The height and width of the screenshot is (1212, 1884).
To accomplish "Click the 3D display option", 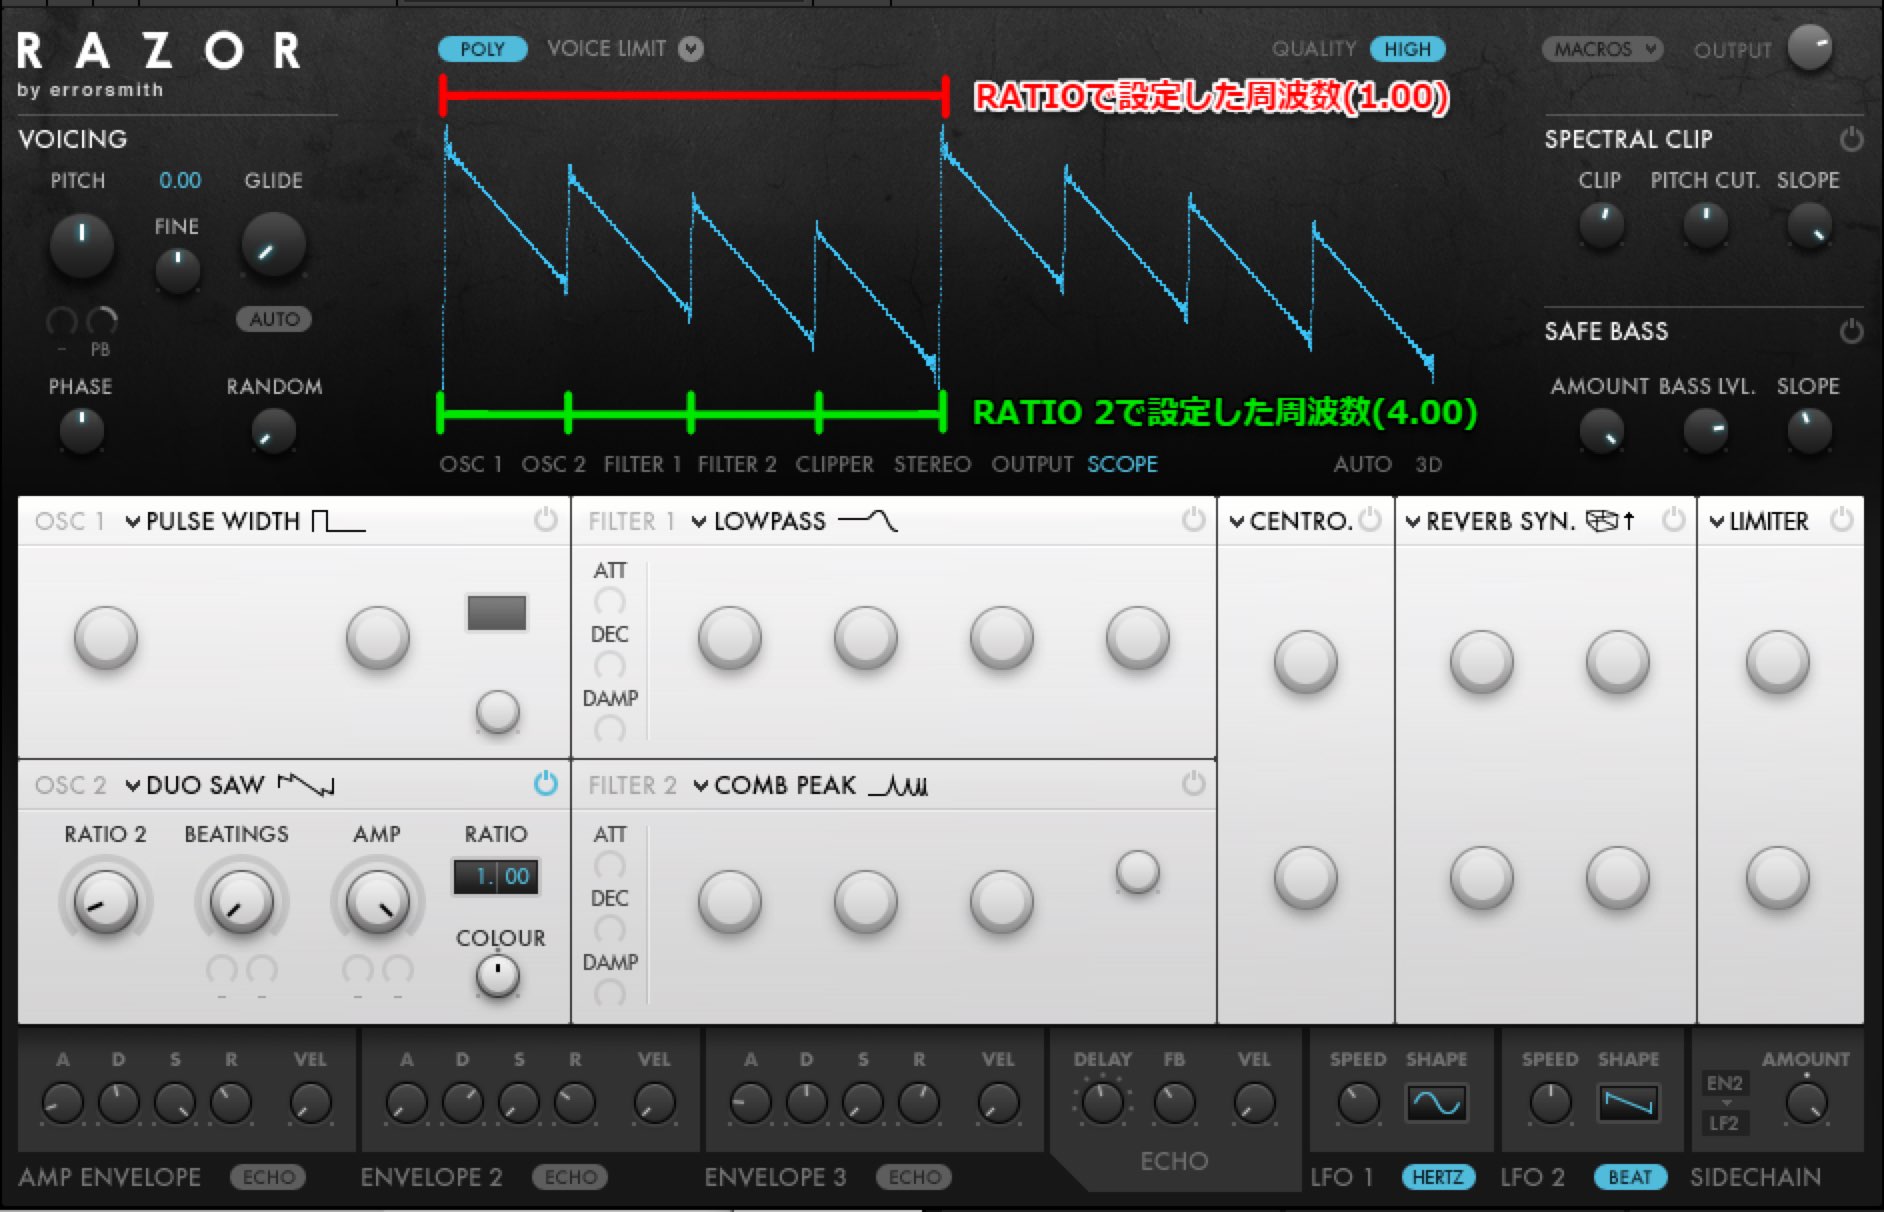I will 1428,464.
